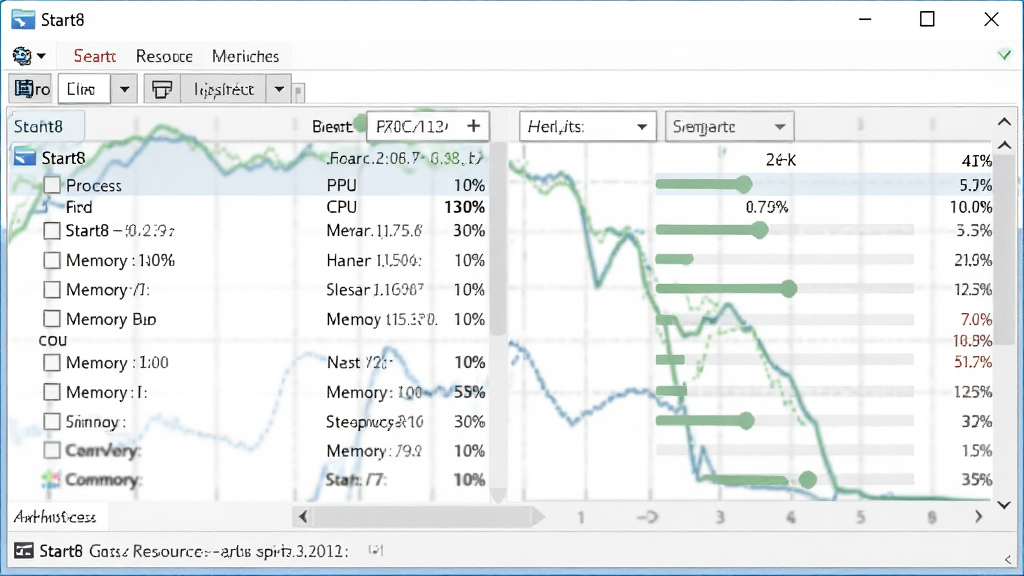Image resolution: width=1024 pixels, height=576 pixels.
Task: Click the colorful icon beside Commory row
Action: pos(51,480)
